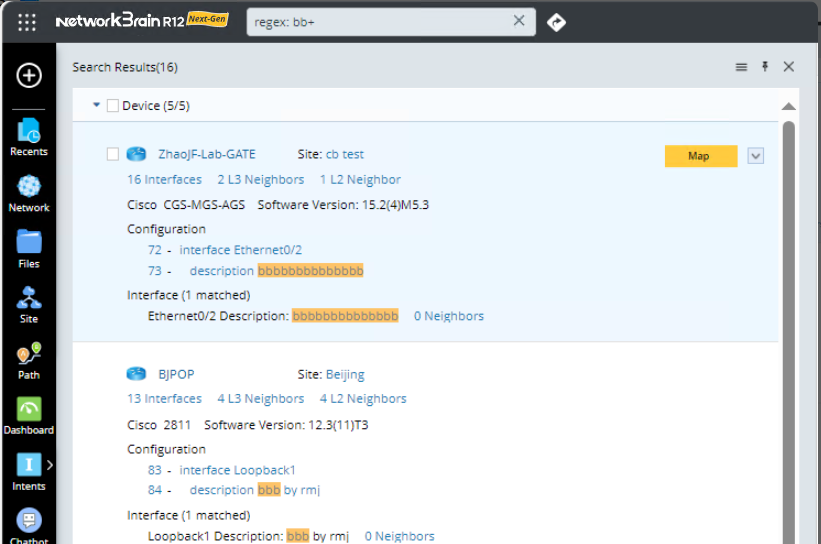This screenshot has height=544, width=821.
Task: Pin the Search Results panel
Action: (x=765, y=66)
